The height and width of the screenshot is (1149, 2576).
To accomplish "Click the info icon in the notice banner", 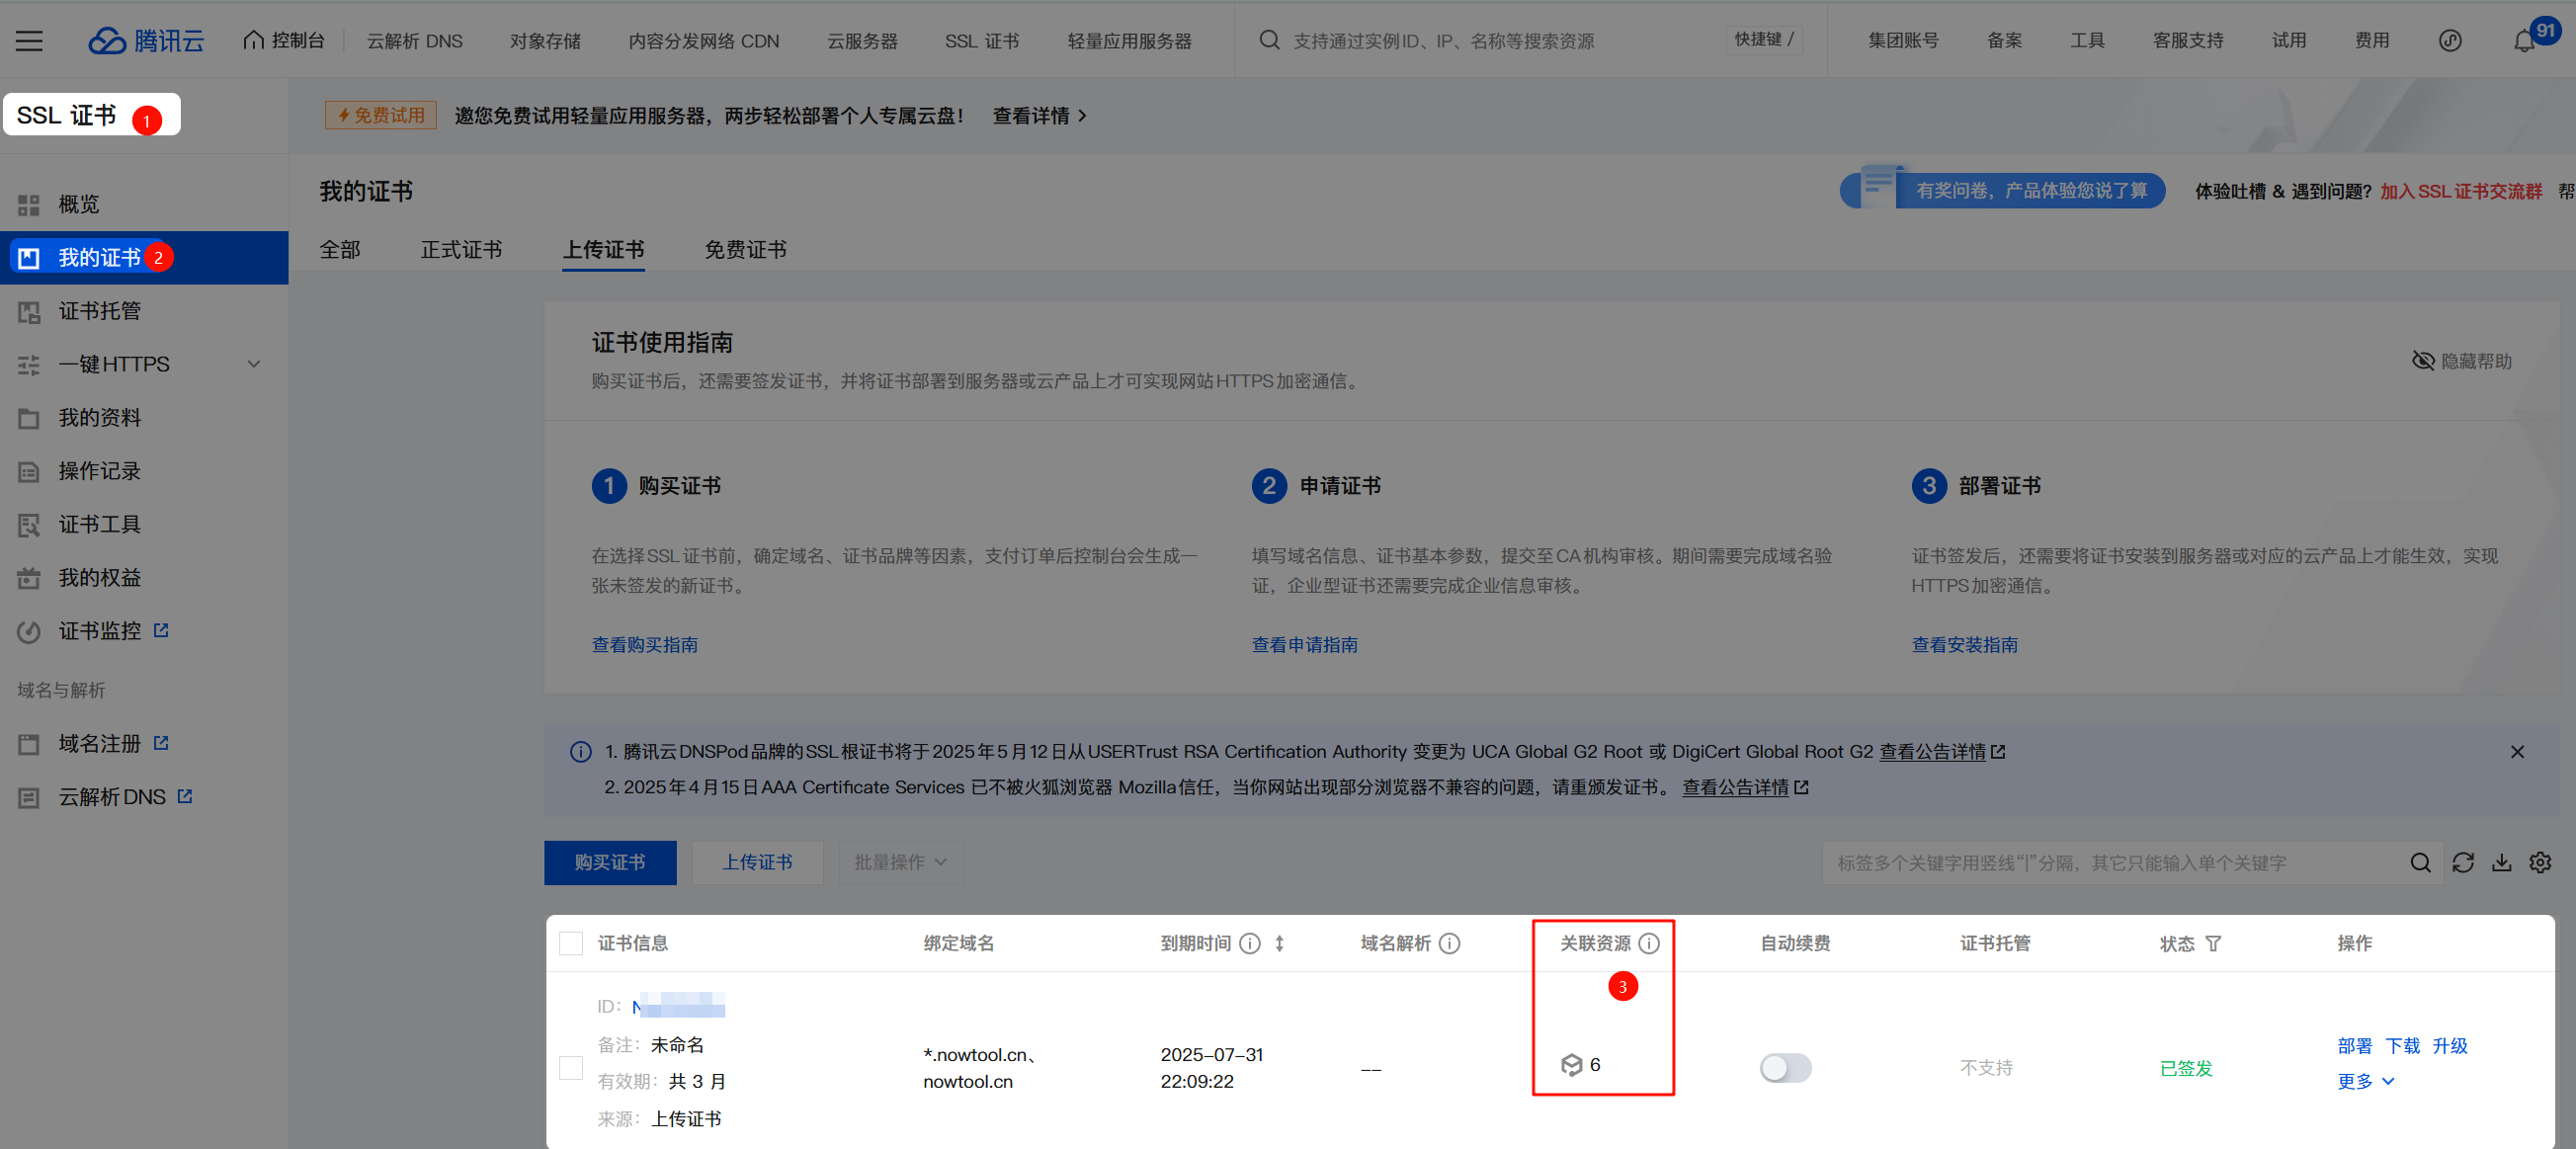I will [580, 751].
